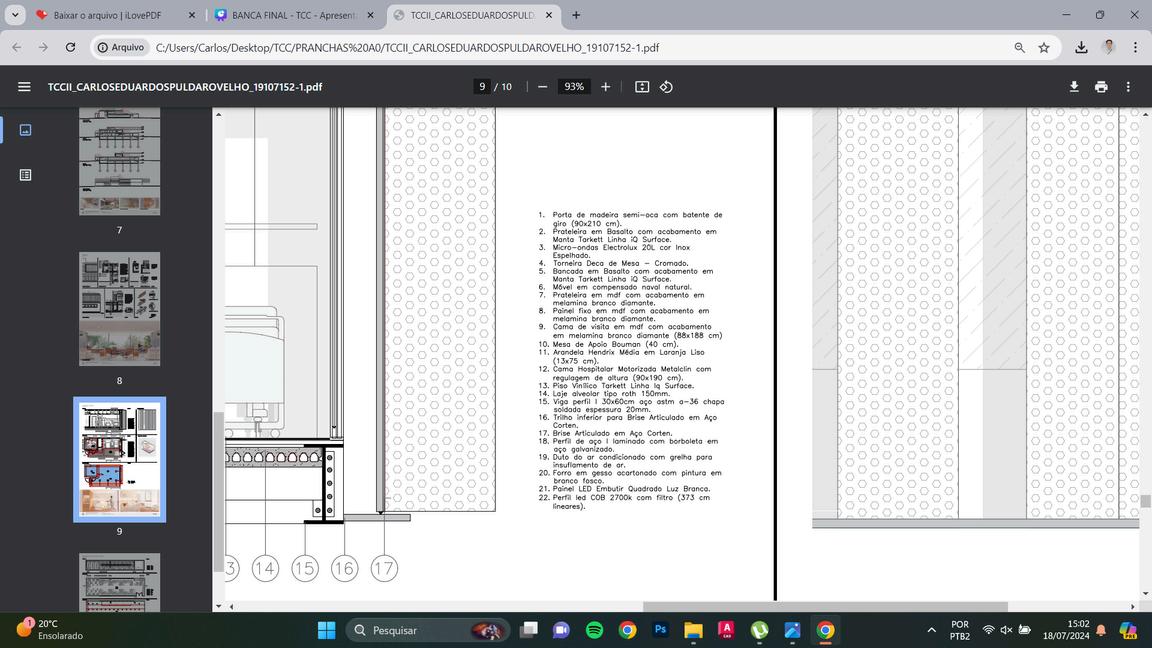Open page 8 thumbnail
The width and height of the screenshot is (1152, 648).
click(x=119, y=309)
